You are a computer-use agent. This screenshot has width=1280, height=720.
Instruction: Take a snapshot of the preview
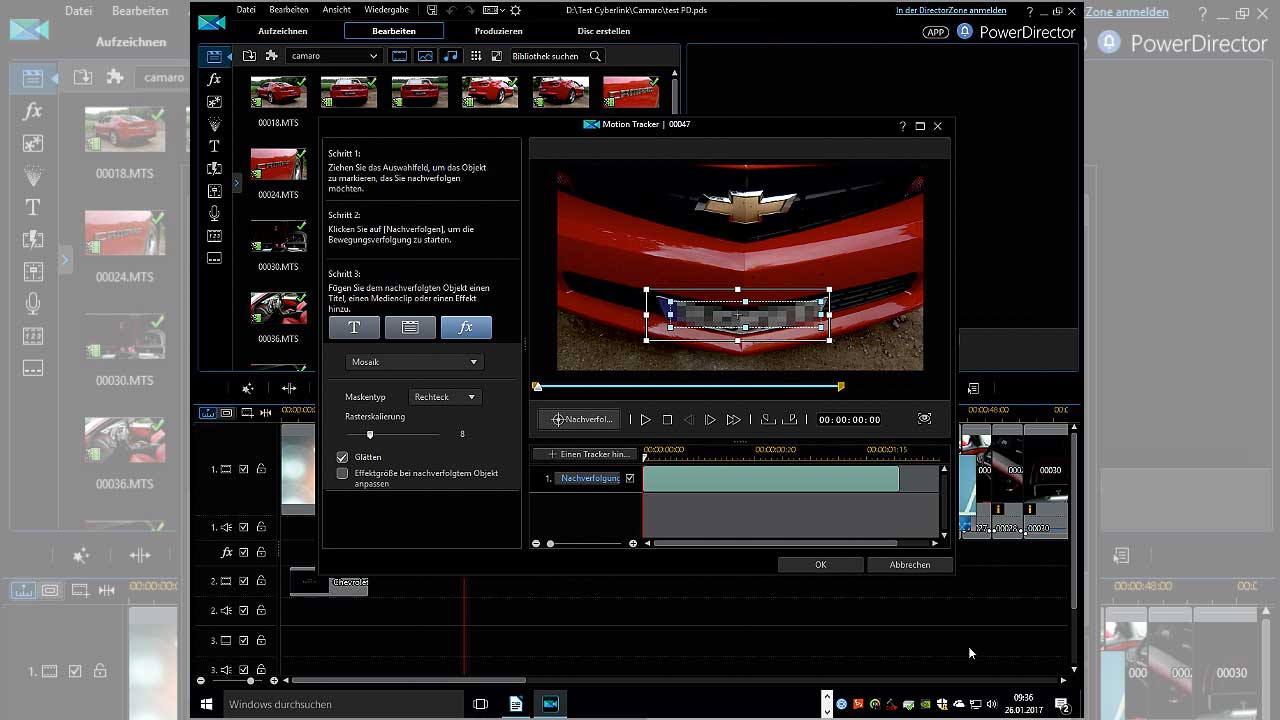pos(924,419)
